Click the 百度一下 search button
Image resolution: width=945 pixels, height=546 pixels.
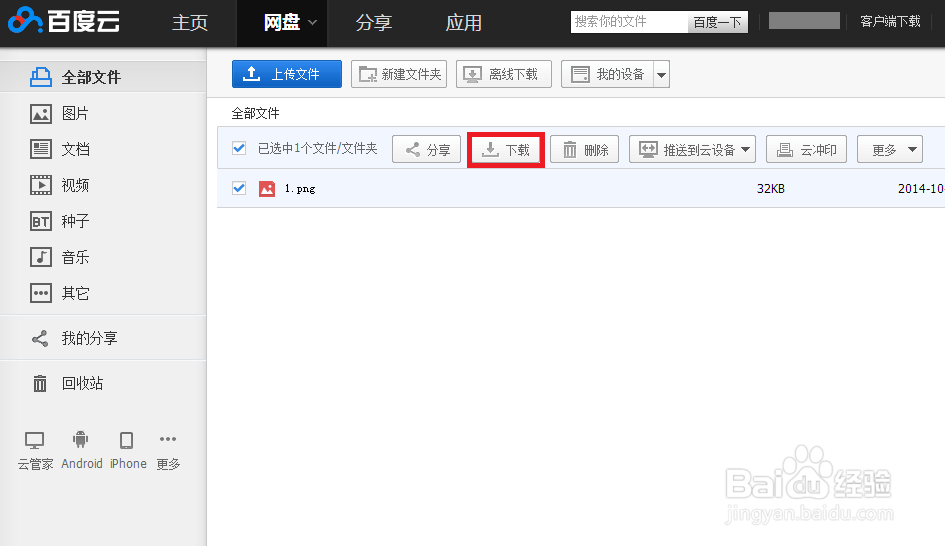pos(717,22)
